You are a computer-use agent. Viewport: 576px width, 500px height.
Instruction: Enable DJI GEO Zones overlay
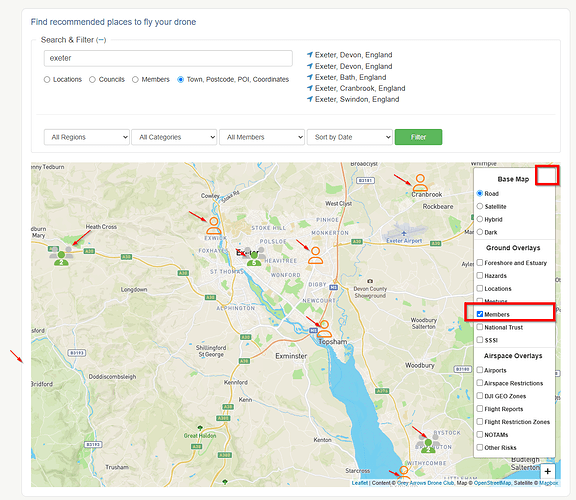pos(479,396)
